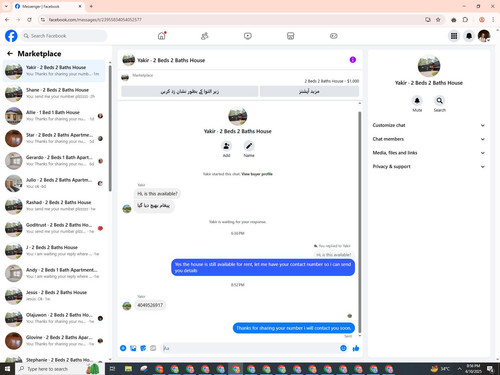Search in conversation magnifier icon

pyautogui.click(x=440, y=100)
